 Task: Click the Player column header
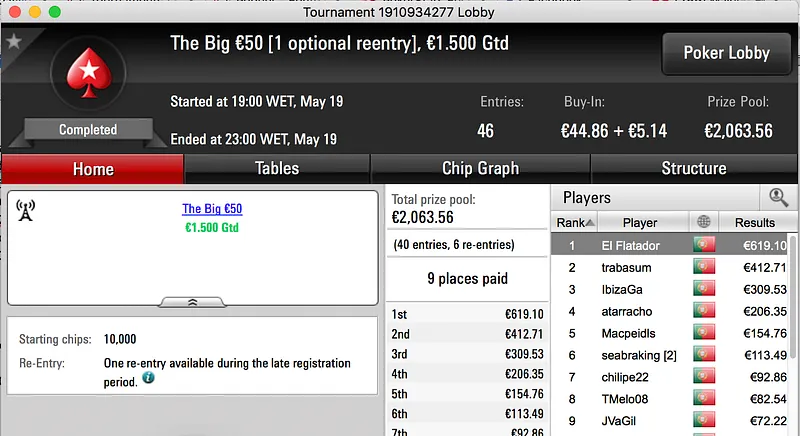click(x=640, y=223)
